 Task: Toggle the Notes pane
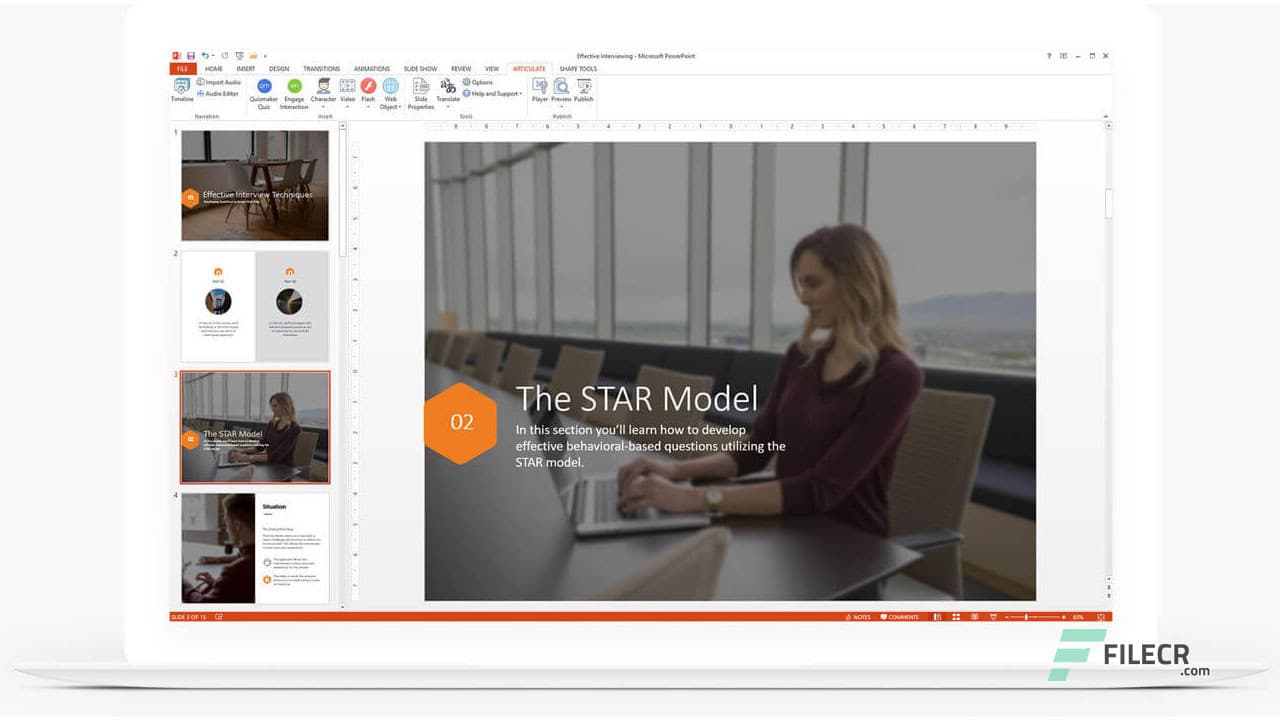(x=859, y=617)
